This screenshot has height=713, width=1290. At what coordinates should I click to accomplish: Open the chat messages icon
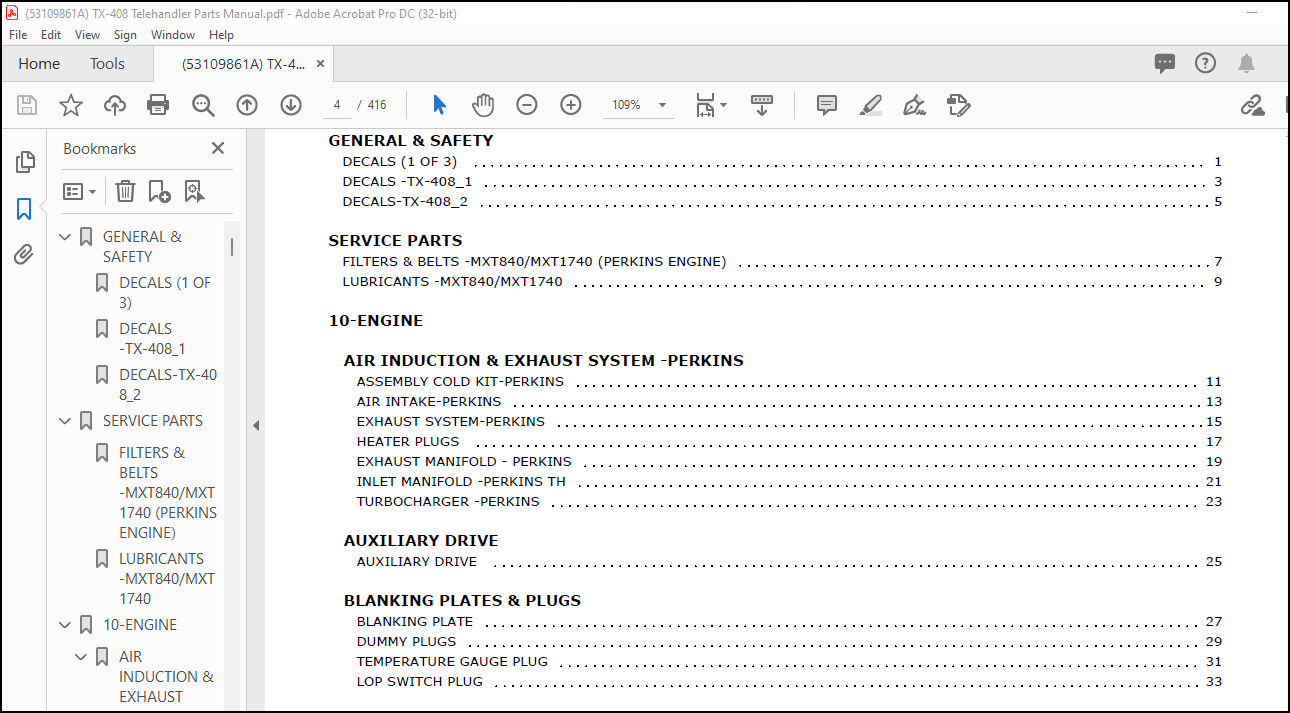1165,63
